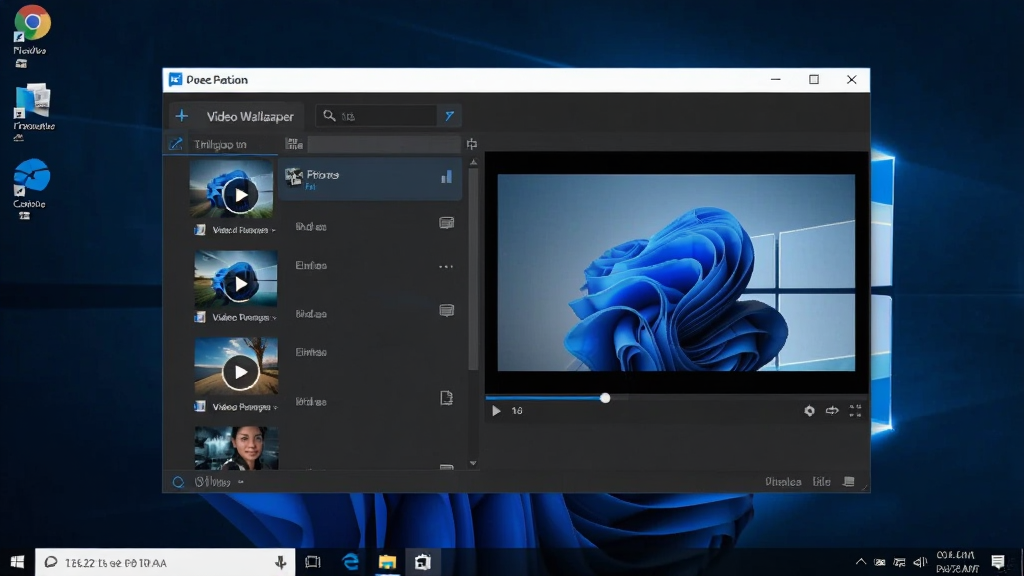Viewport: 1024px width, 576px height.
Task: Click the filter funnel icon beside search
Action: (x=449, y=116)
